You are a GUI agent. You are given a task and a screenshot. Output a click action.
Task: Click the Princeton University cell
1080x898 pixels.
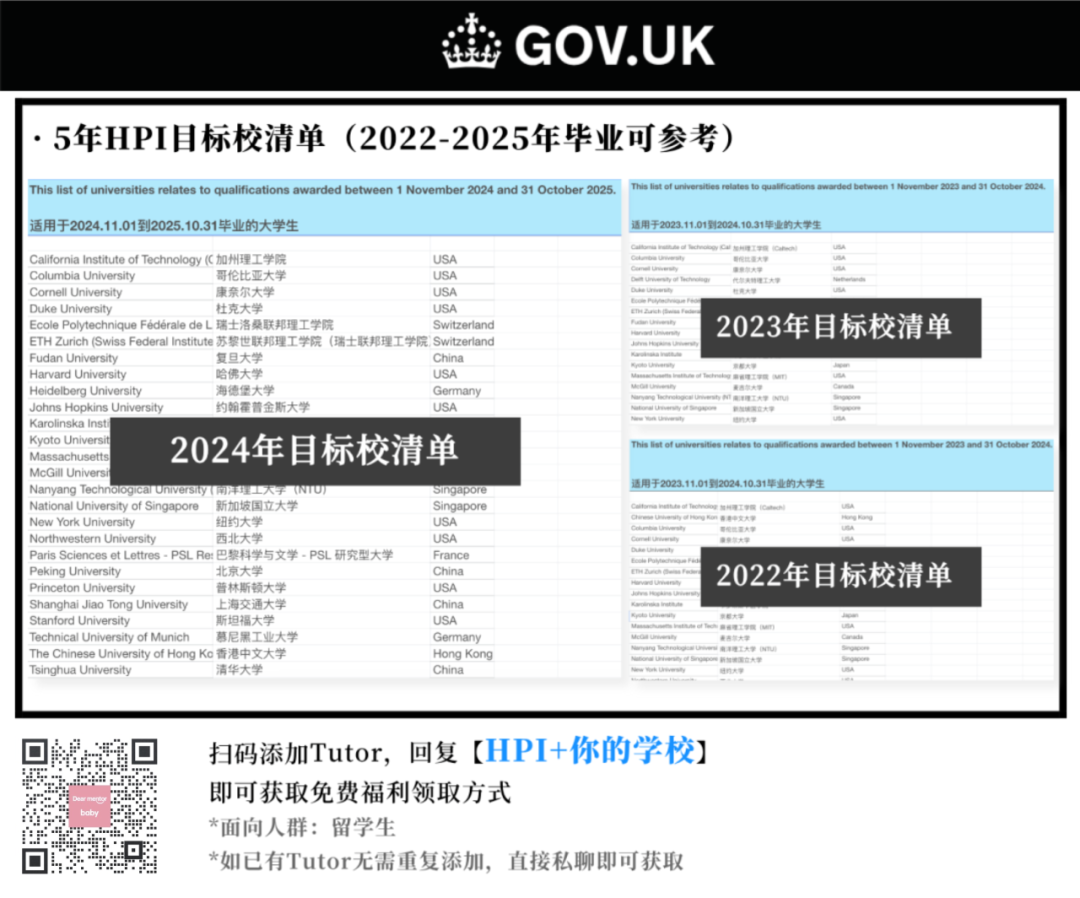pyautogui.click(x=82, y=587)
